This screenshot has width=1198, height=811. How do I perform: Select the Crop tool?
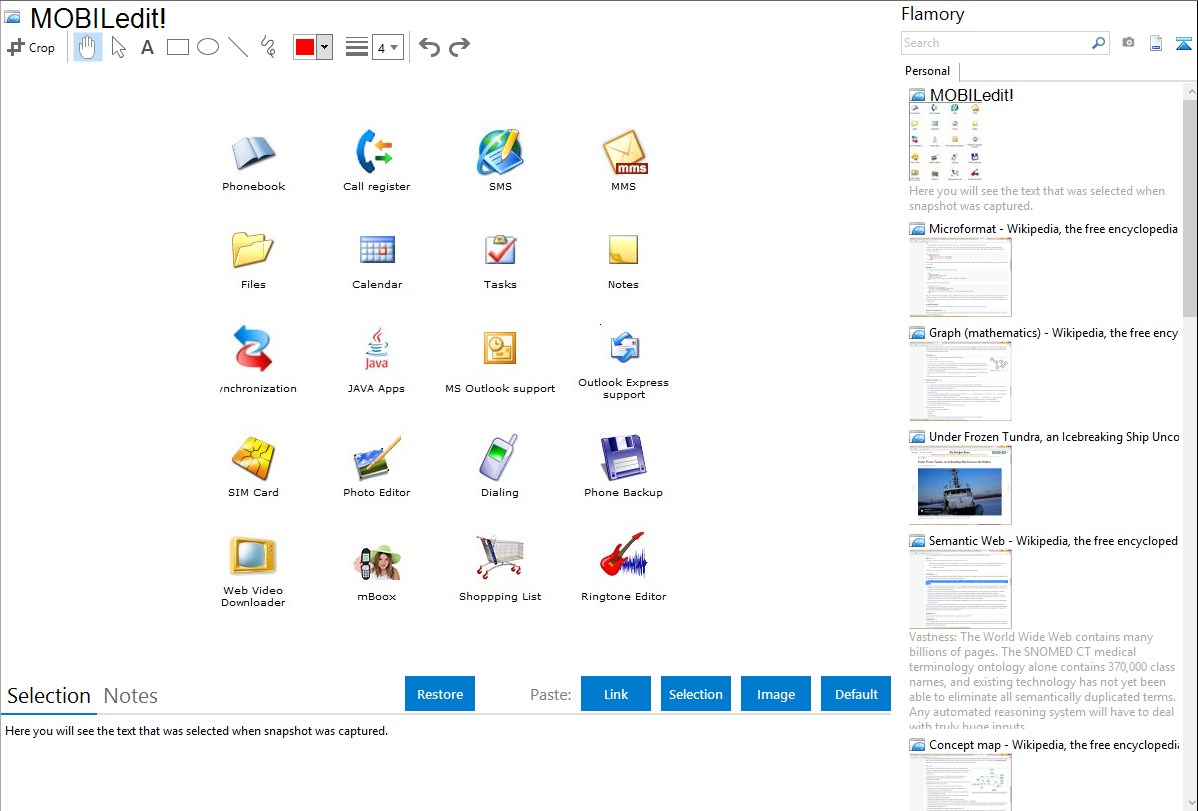pos(31,47)
